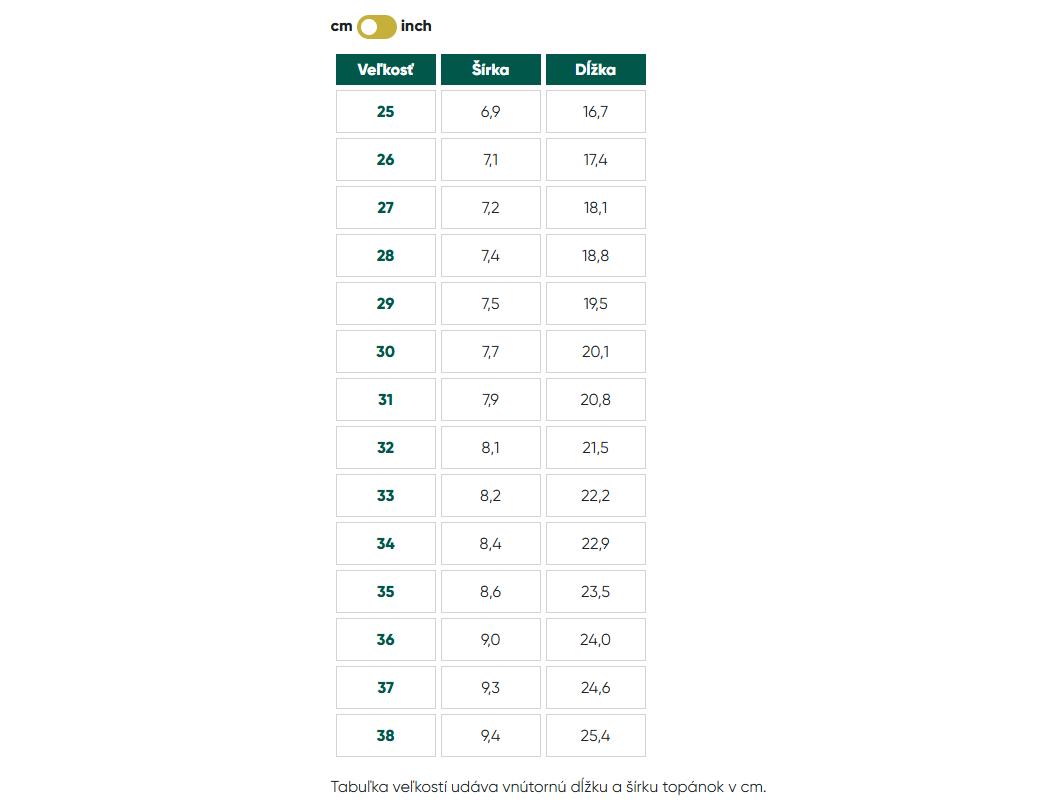The height and width of the screenshot is (804, 1057).
Task: Select size 28 cell
Action: click(386, 256)
